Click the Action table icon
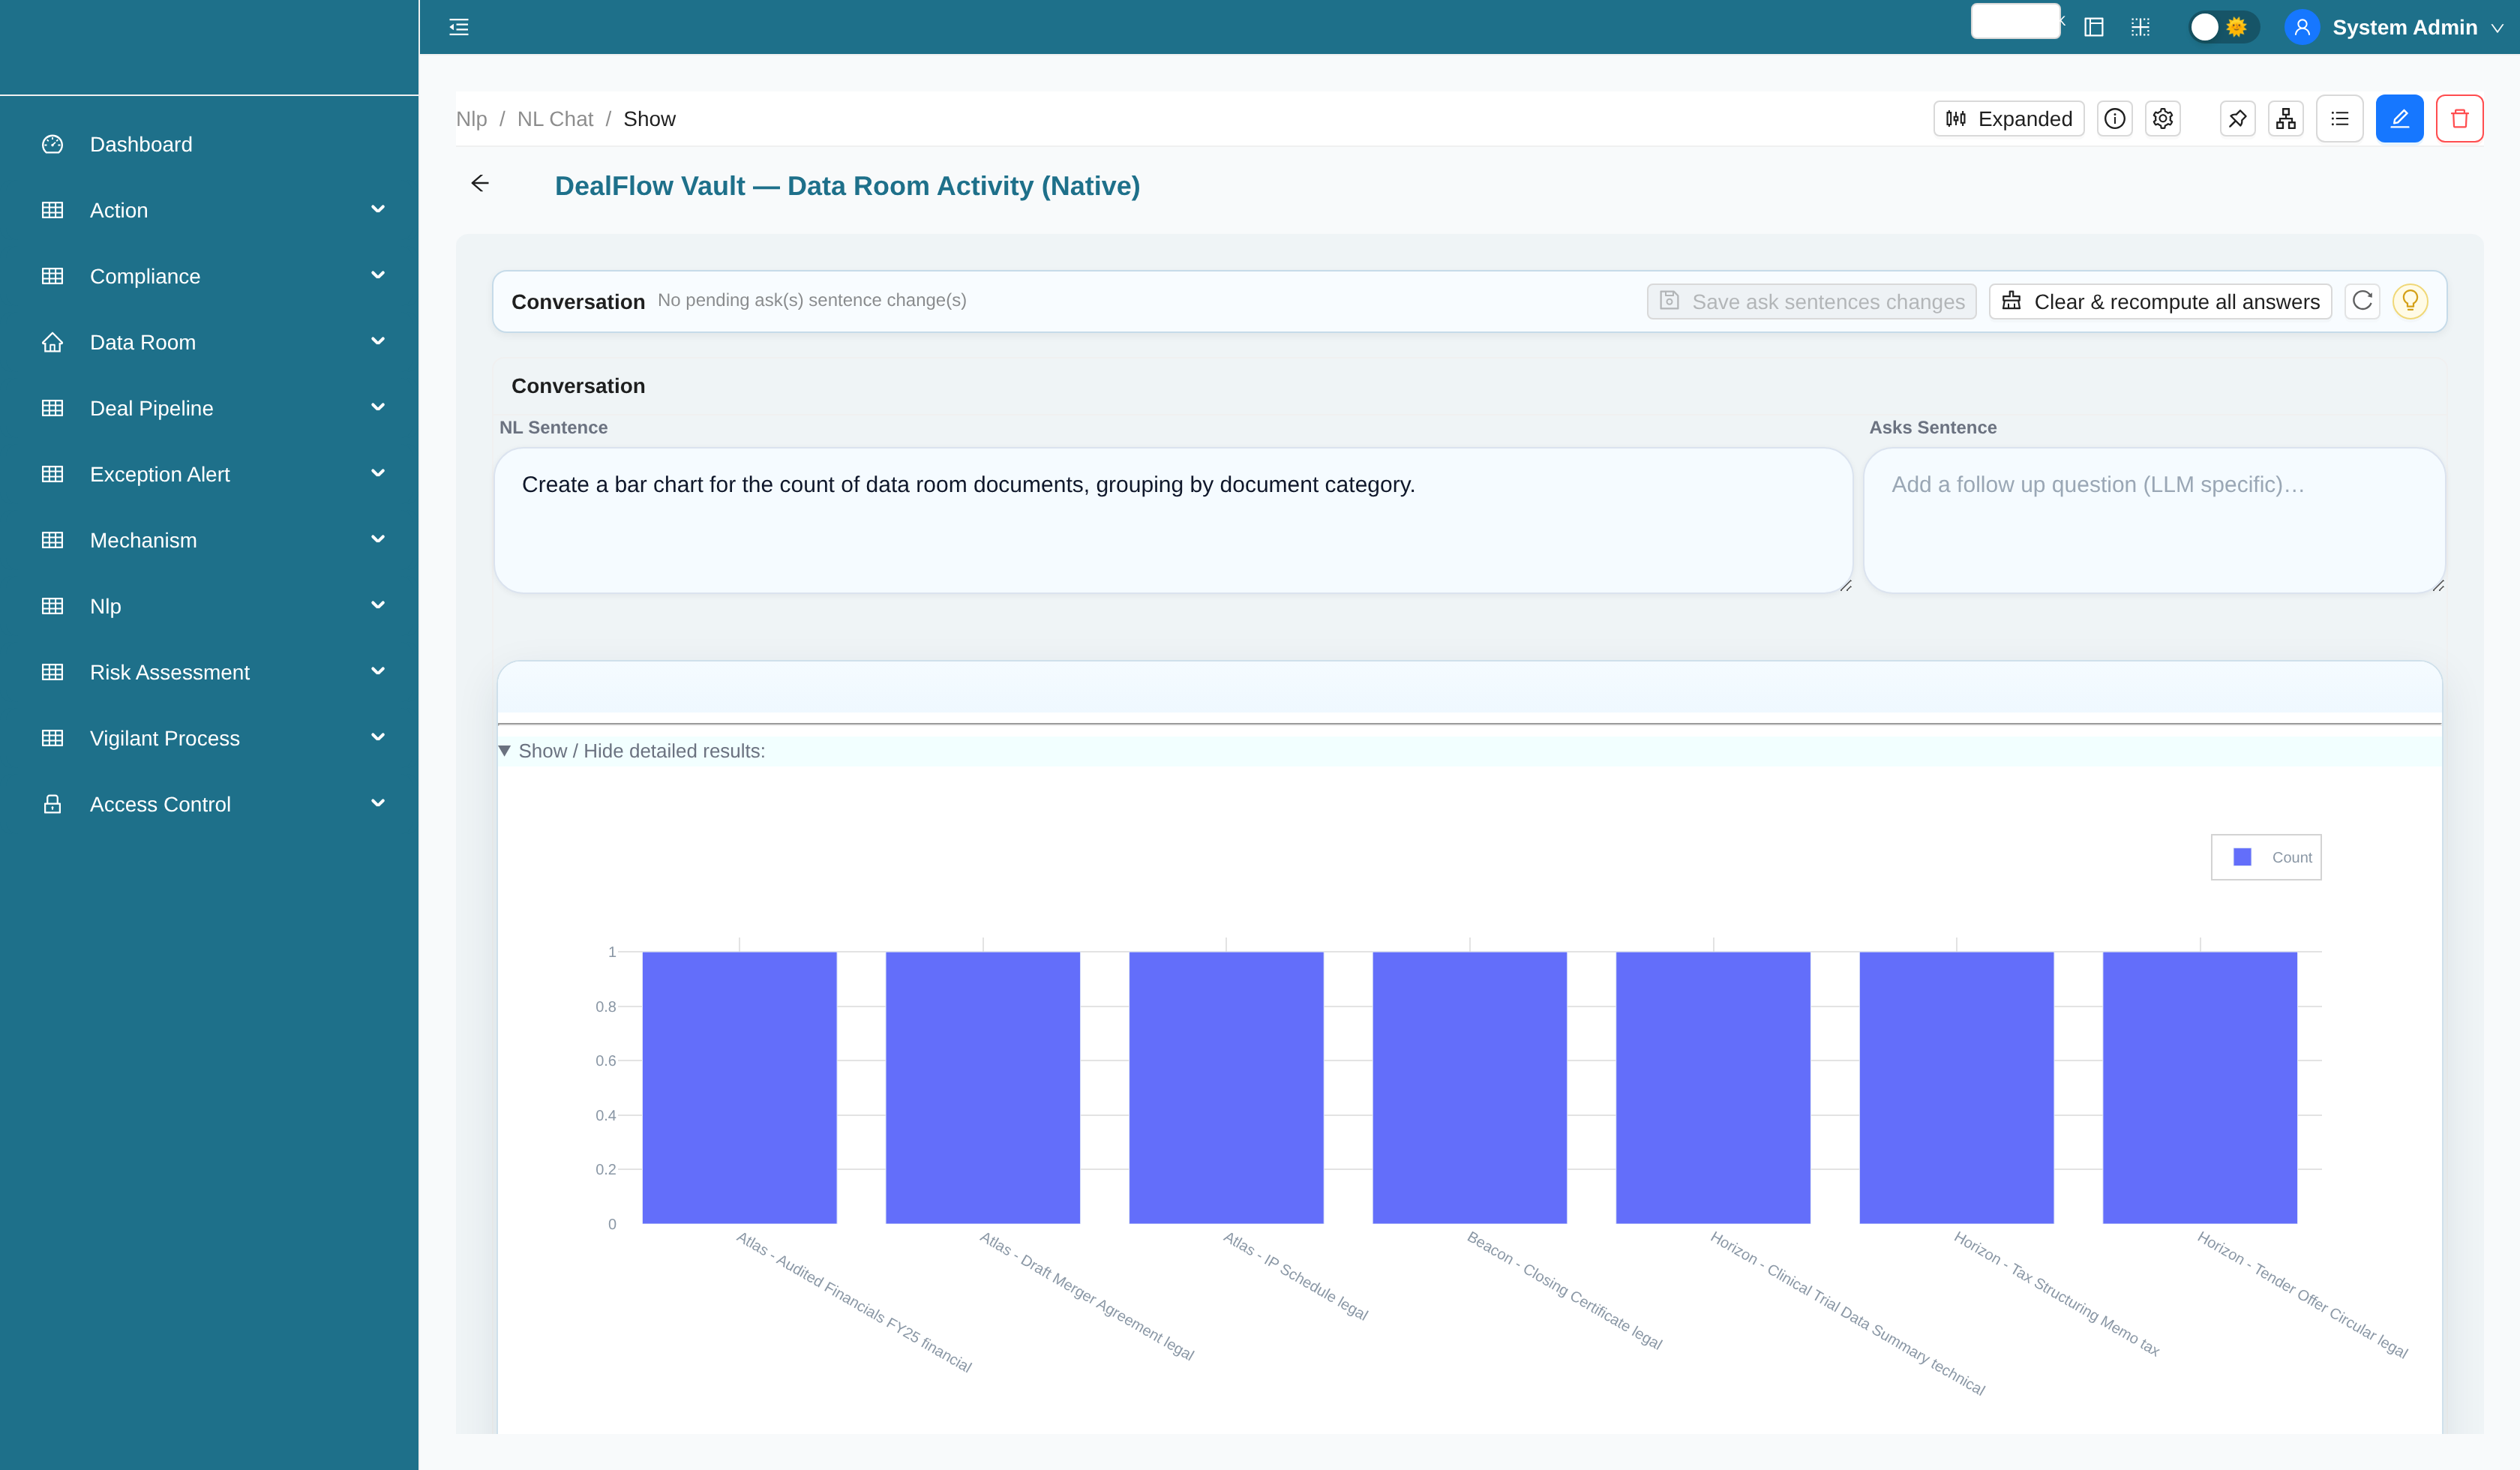The height and width of the screenshot is (1470, 2520). [53, 211]
